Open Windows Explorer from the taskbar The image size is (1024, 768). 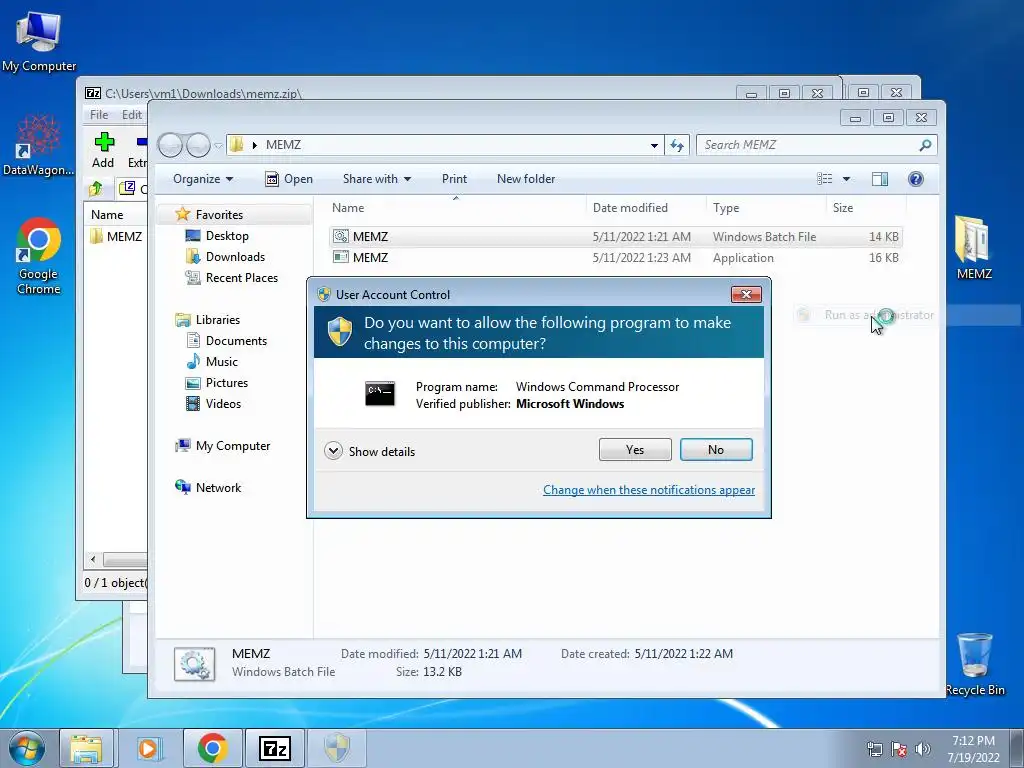tap(86, 748)
